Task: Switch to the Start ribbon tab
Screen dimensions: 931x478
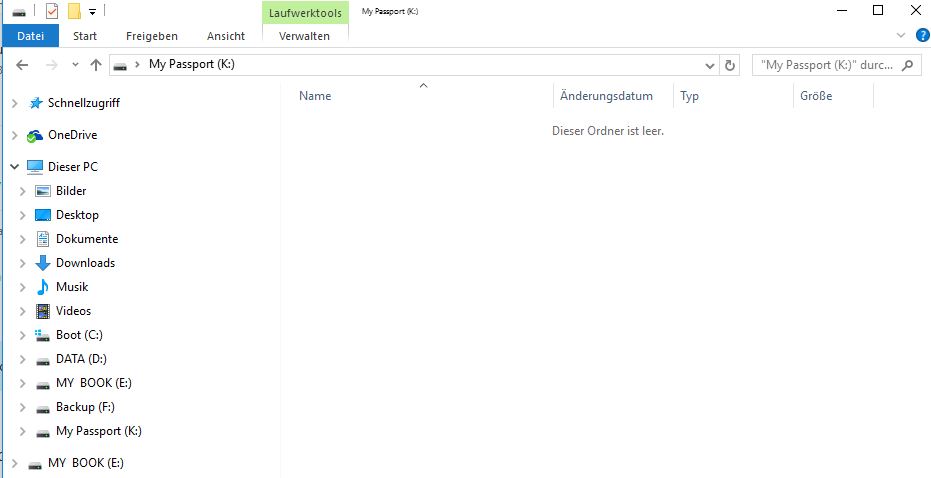Action: (x=85, y=36)
